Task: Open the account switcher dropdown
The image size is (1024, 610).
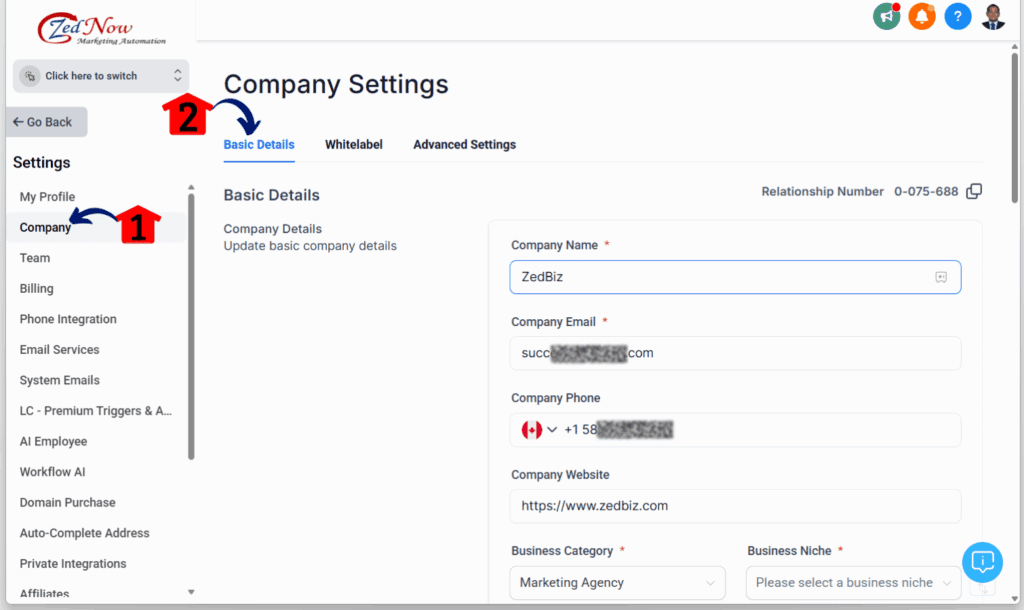Action: (101, 76)
